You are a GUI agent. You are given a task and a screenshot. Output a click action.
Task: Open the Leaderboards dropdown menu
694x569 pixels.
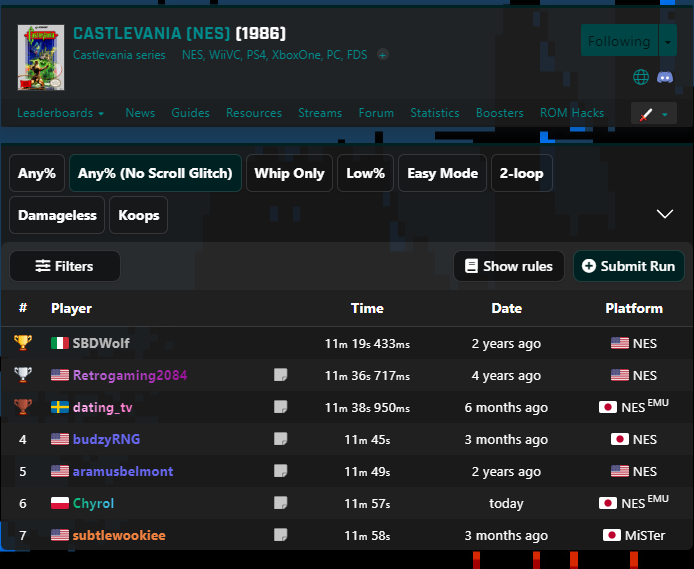(60, 113)
